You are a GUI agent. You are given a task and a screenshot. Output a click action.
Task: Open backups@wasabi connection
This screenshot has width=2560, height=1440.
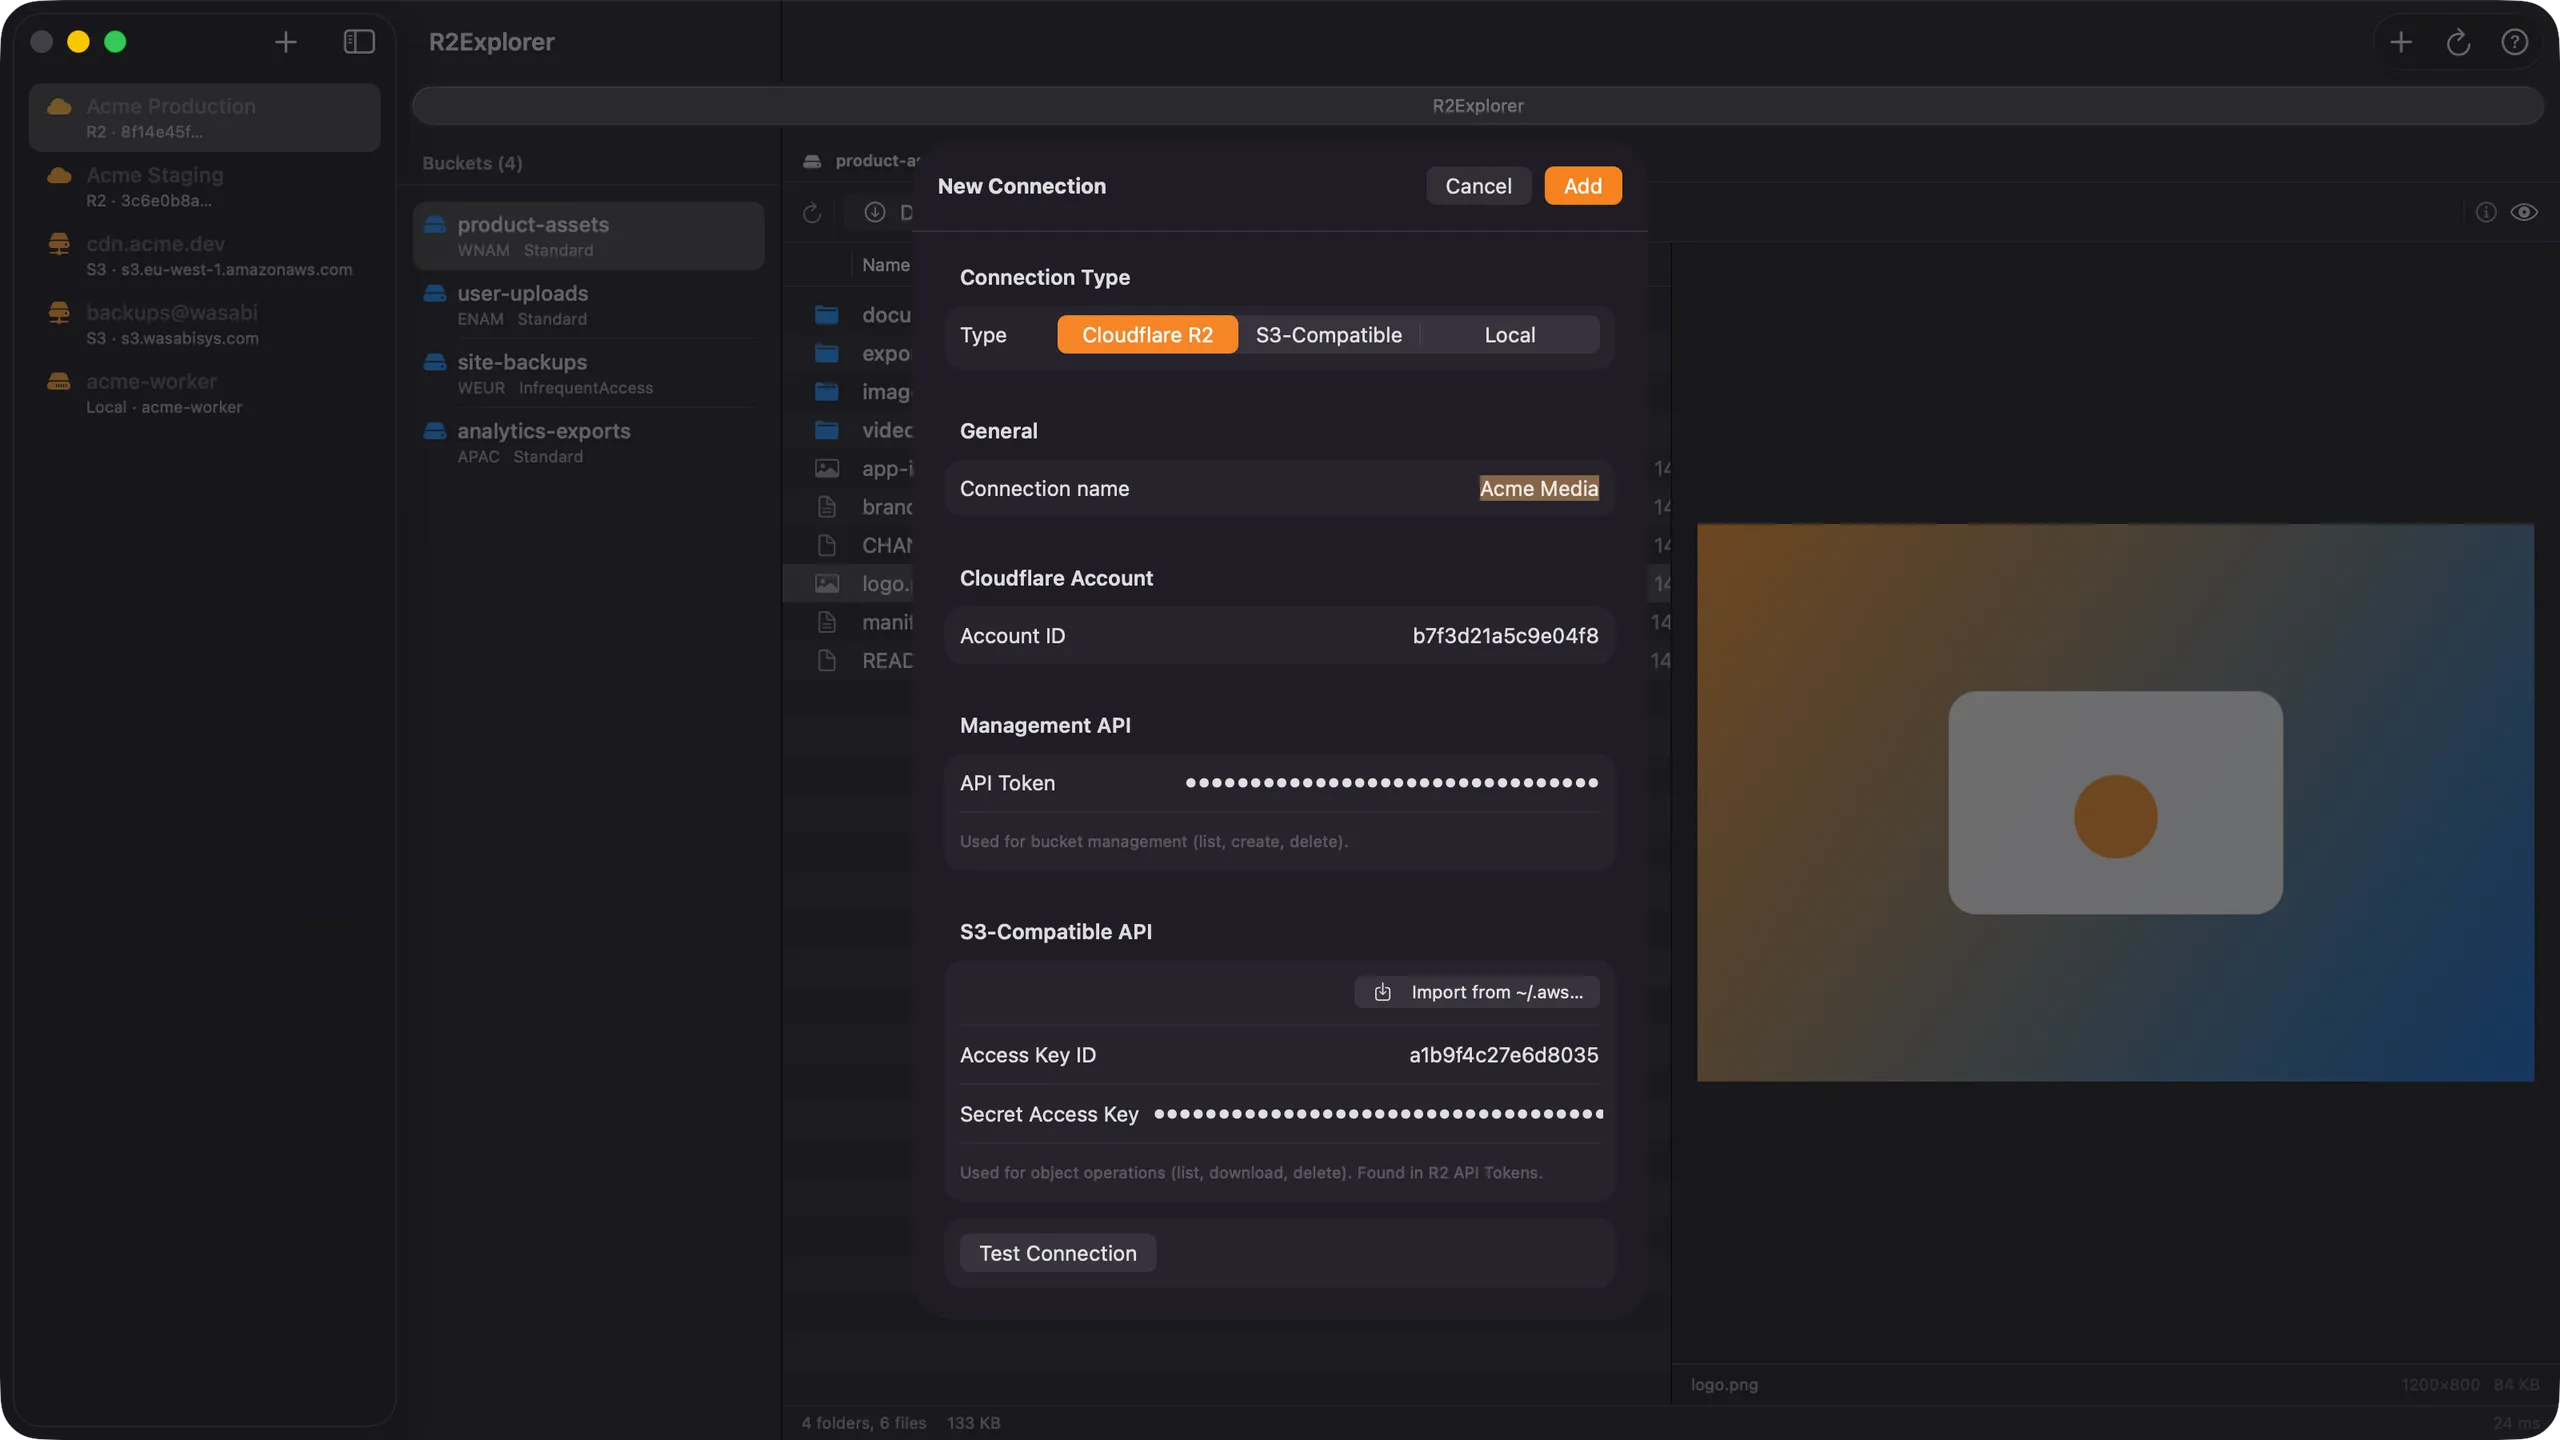point(205,324)
